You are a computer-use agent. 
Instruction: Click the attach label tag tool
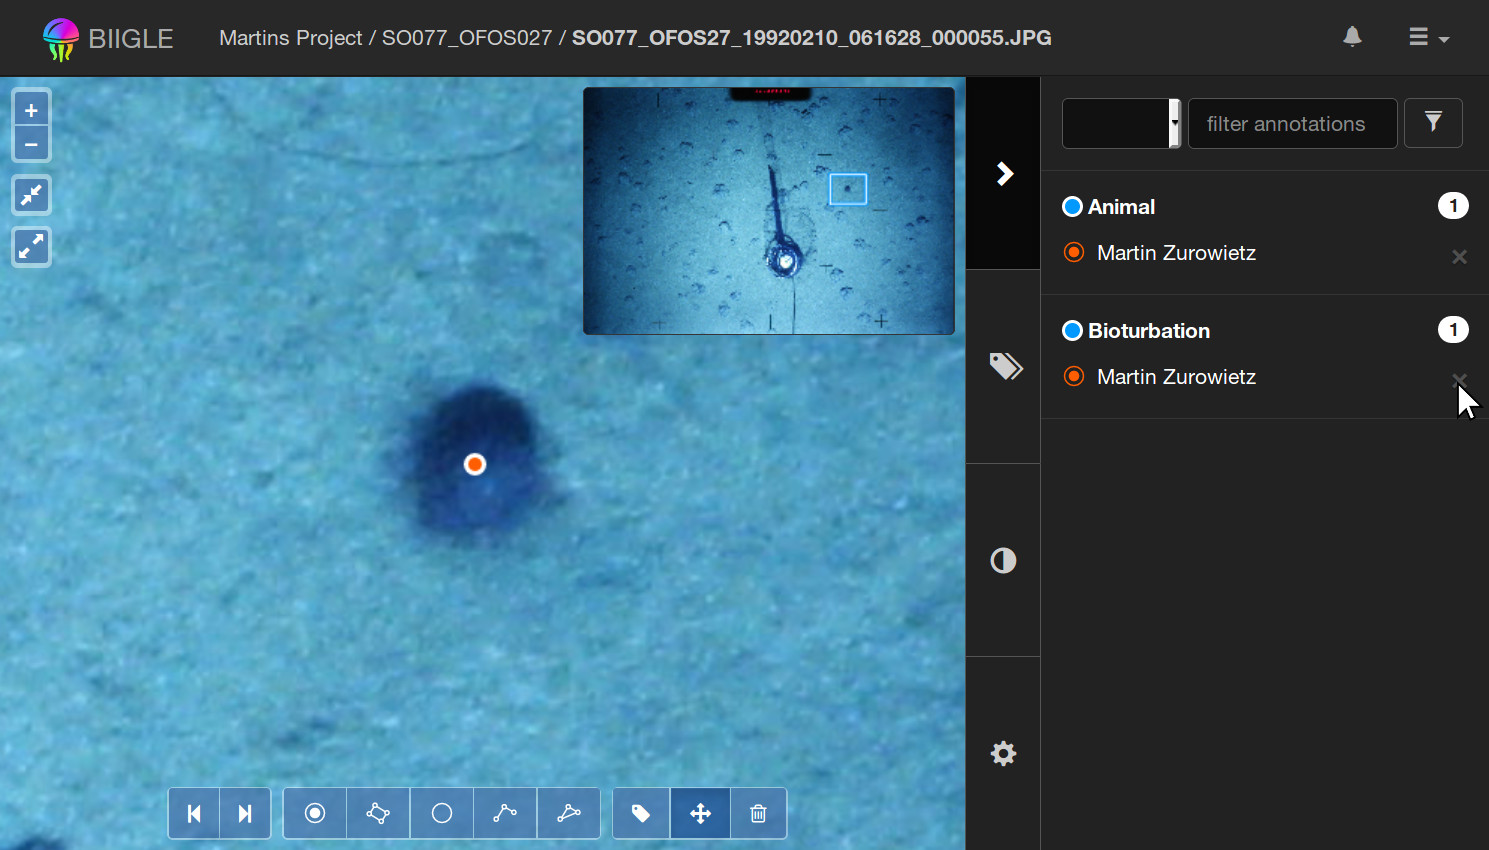point(641,813)
